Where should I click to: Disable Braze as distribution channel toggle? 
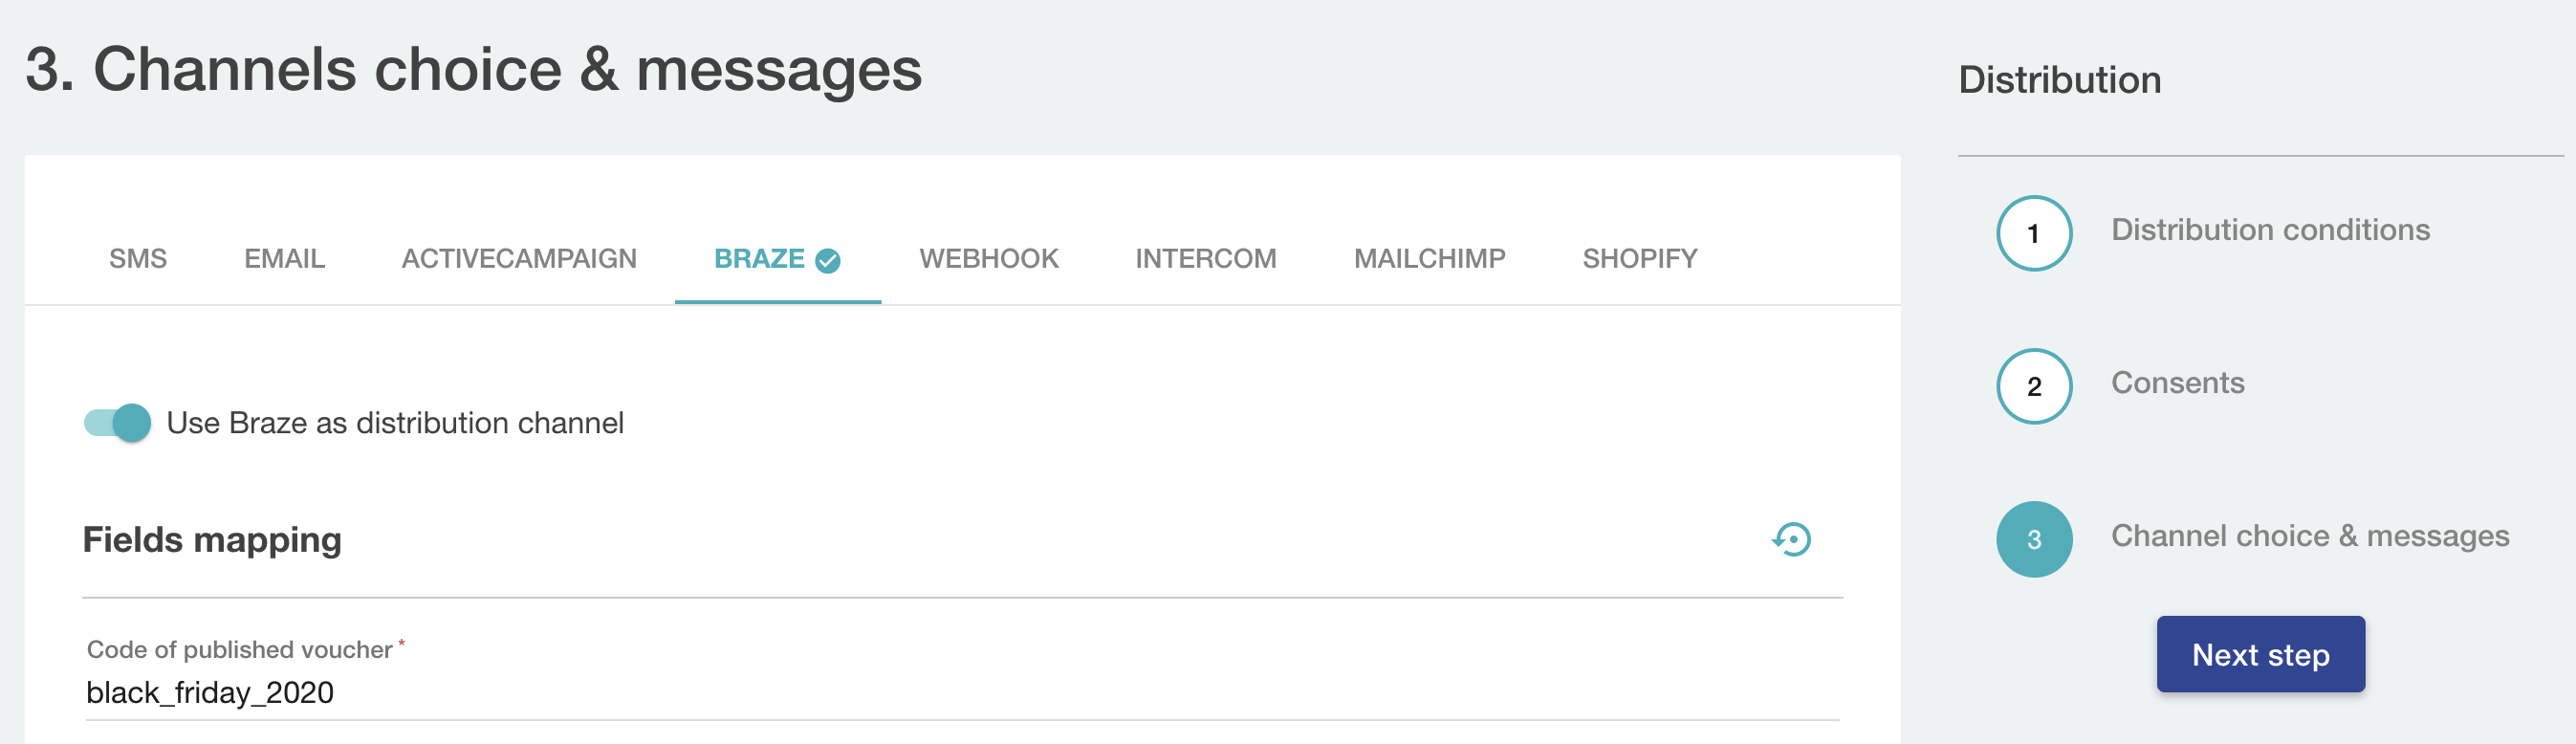tap(118, 423)
